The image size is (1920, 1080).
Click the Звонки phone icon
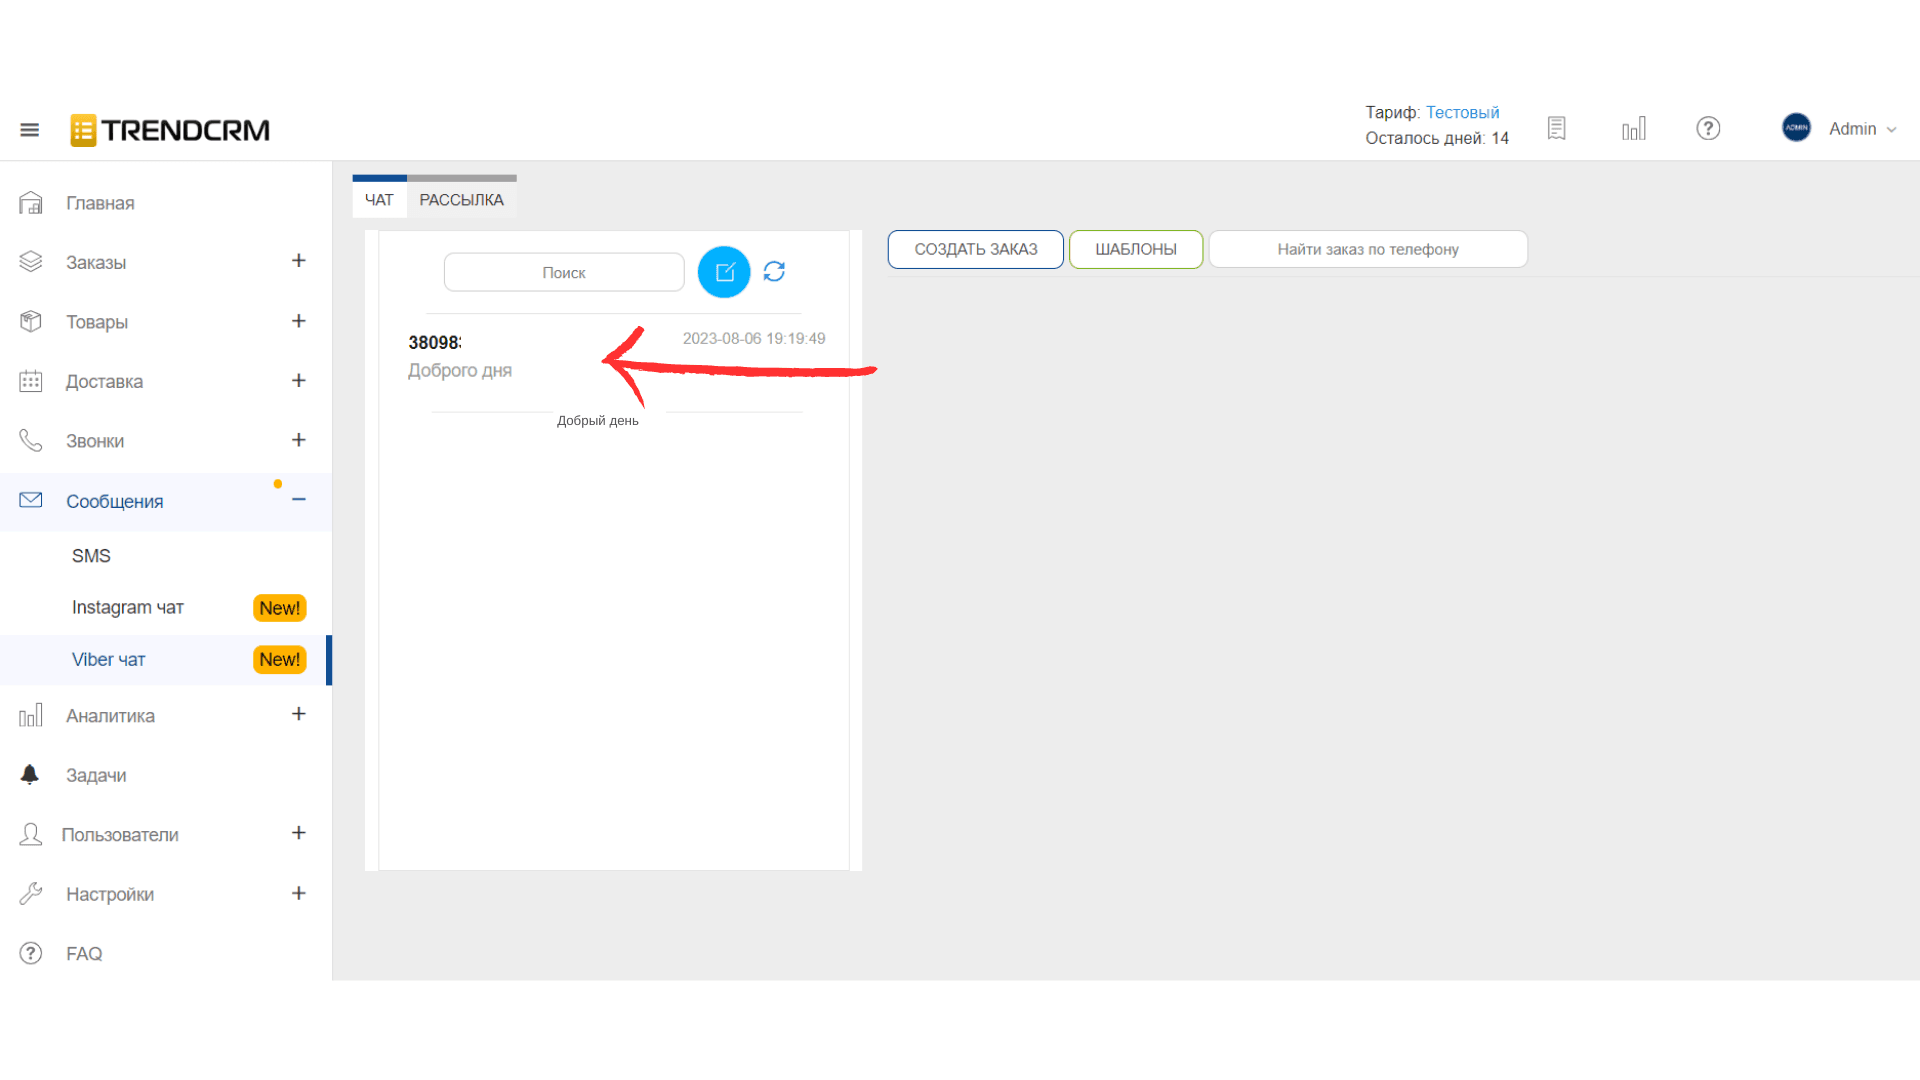pyautogui.click(x=31, y=440)
